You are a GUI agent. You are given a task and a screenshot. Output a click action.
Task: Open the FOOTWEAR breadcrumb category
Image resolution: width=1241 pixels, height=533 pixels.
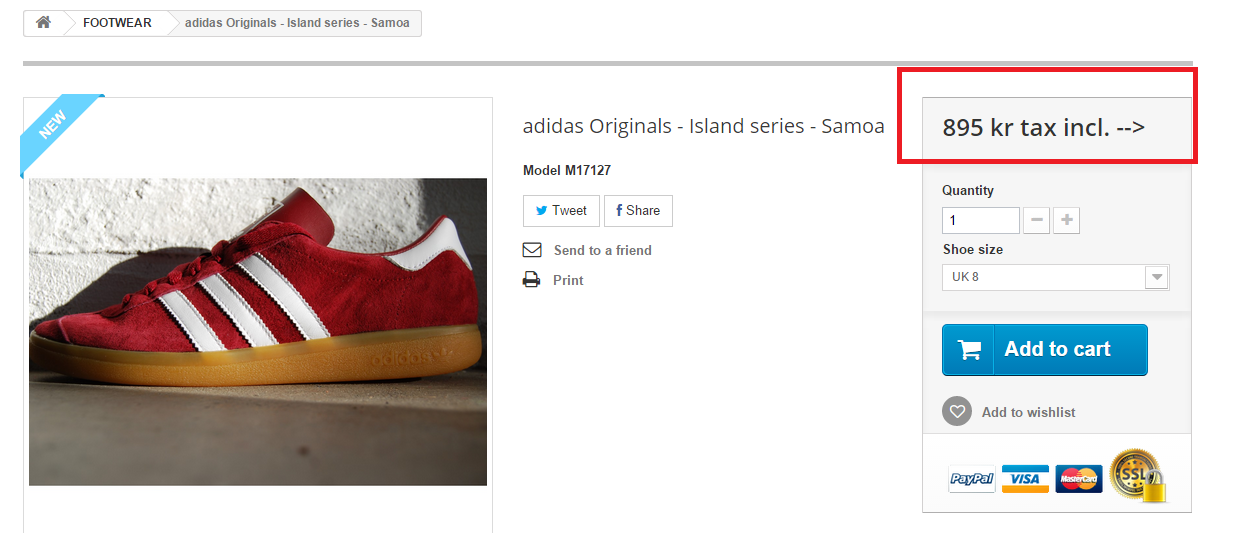tap(117, 23)
